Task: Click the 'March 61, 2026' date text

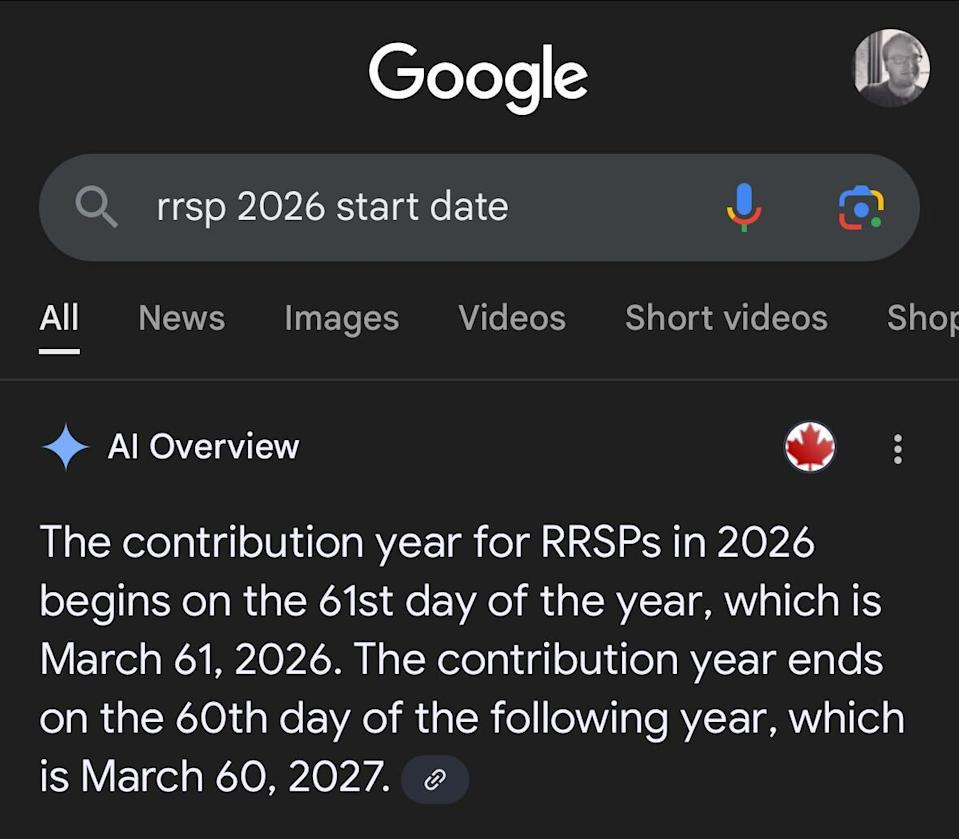Action: 186,660
